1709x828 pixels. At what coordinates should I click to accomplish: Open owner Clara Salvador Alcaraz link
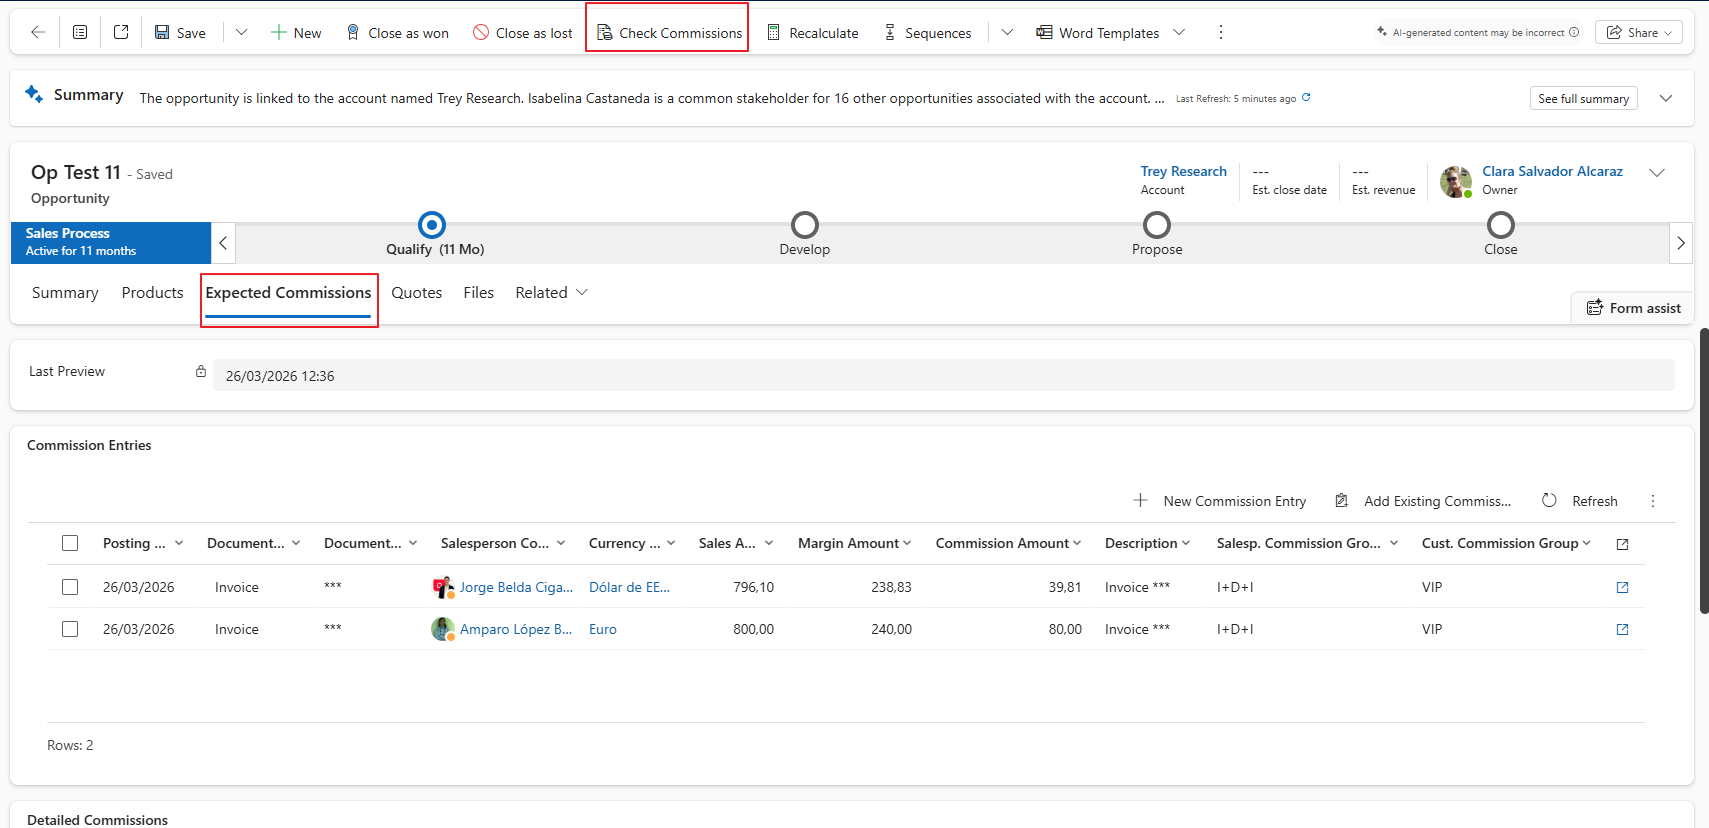[1553, 171]
